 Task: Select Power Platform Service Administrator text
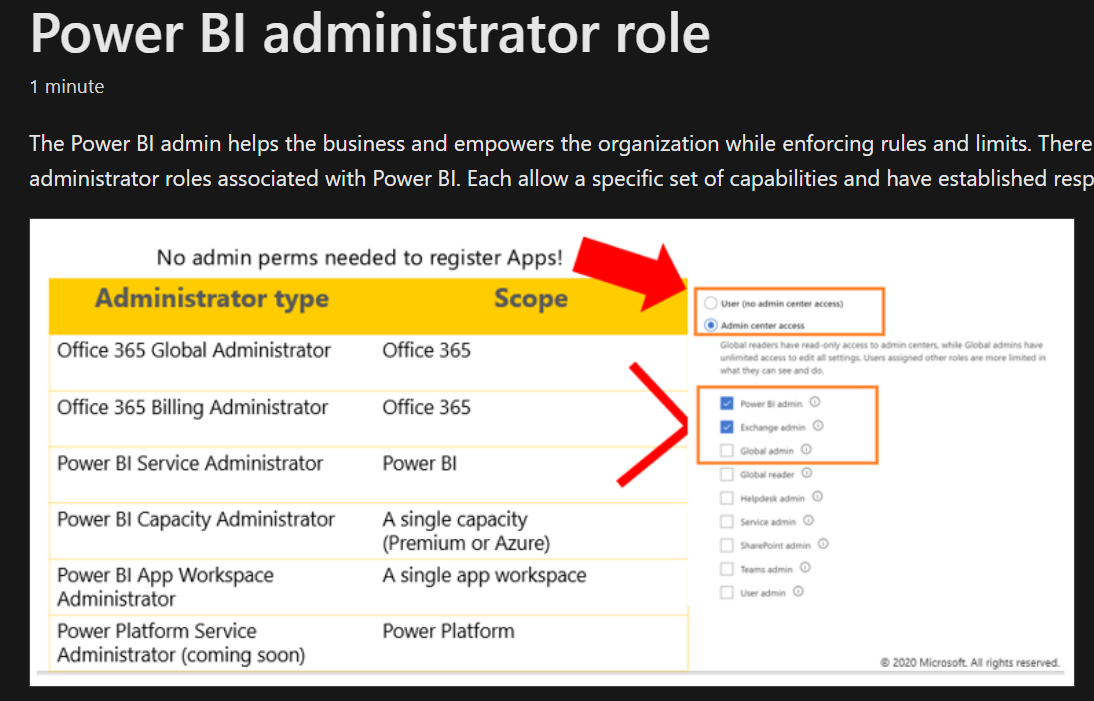181,643
